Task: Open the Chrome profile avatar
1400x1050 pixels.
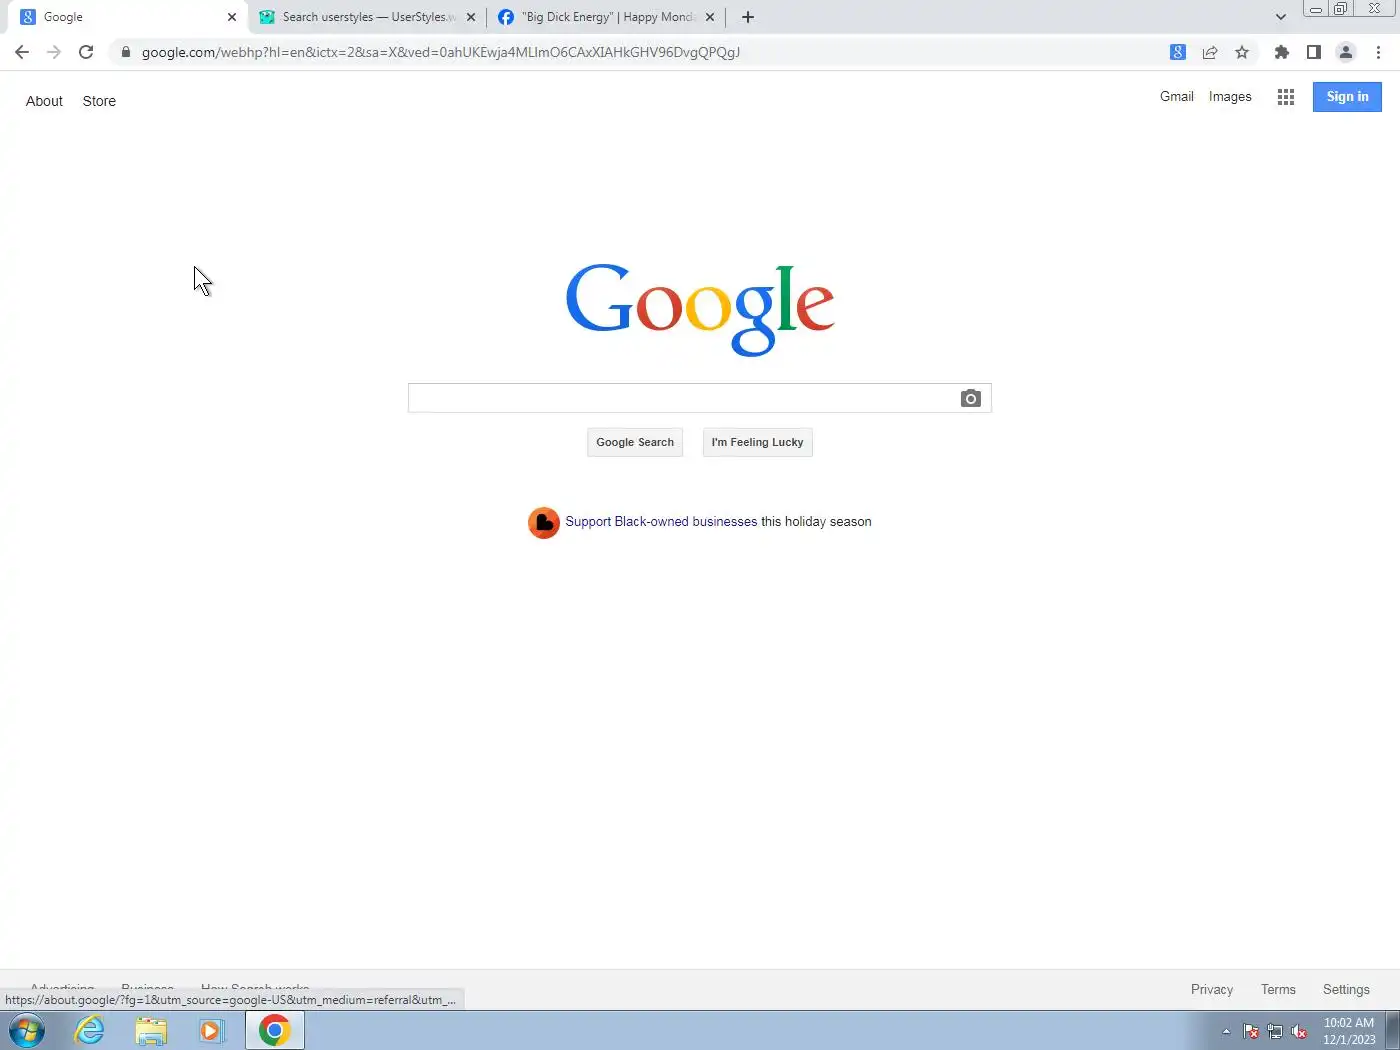Action: coord(1346,52)
